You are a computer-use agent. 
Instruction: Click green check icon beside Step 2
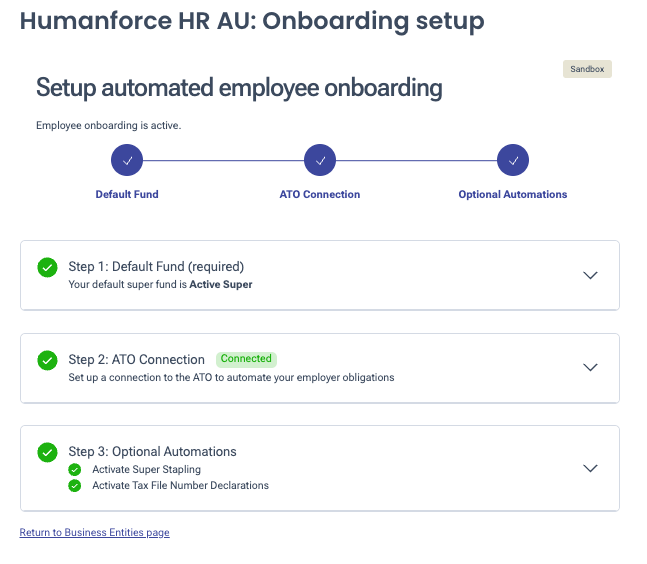(x=47, y=359)
